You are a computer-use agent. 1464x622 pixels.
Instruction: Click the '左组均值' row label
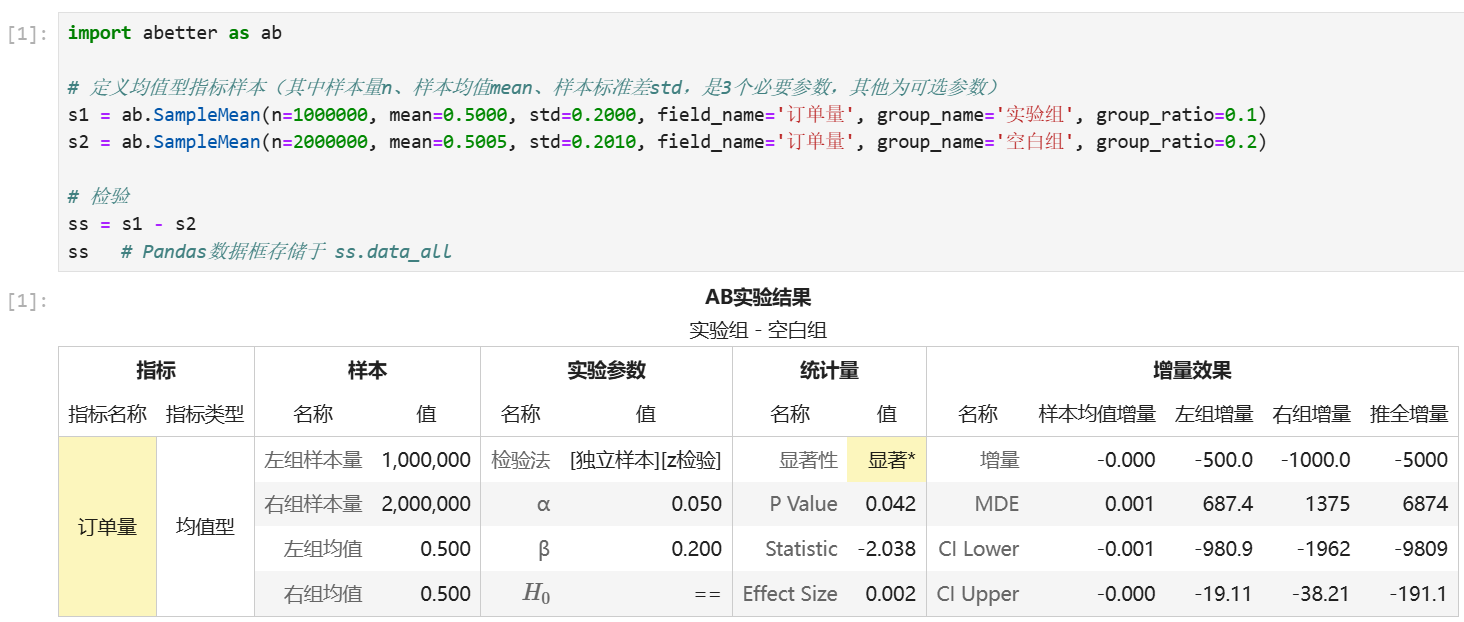323,549
